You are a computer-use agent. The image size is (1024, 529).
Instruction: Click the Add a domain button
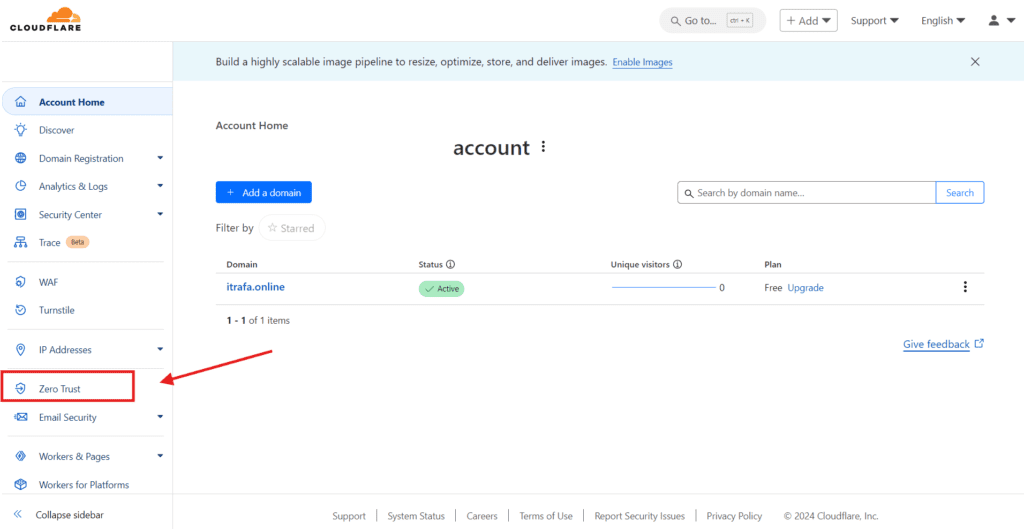click(x=264, y=193)
